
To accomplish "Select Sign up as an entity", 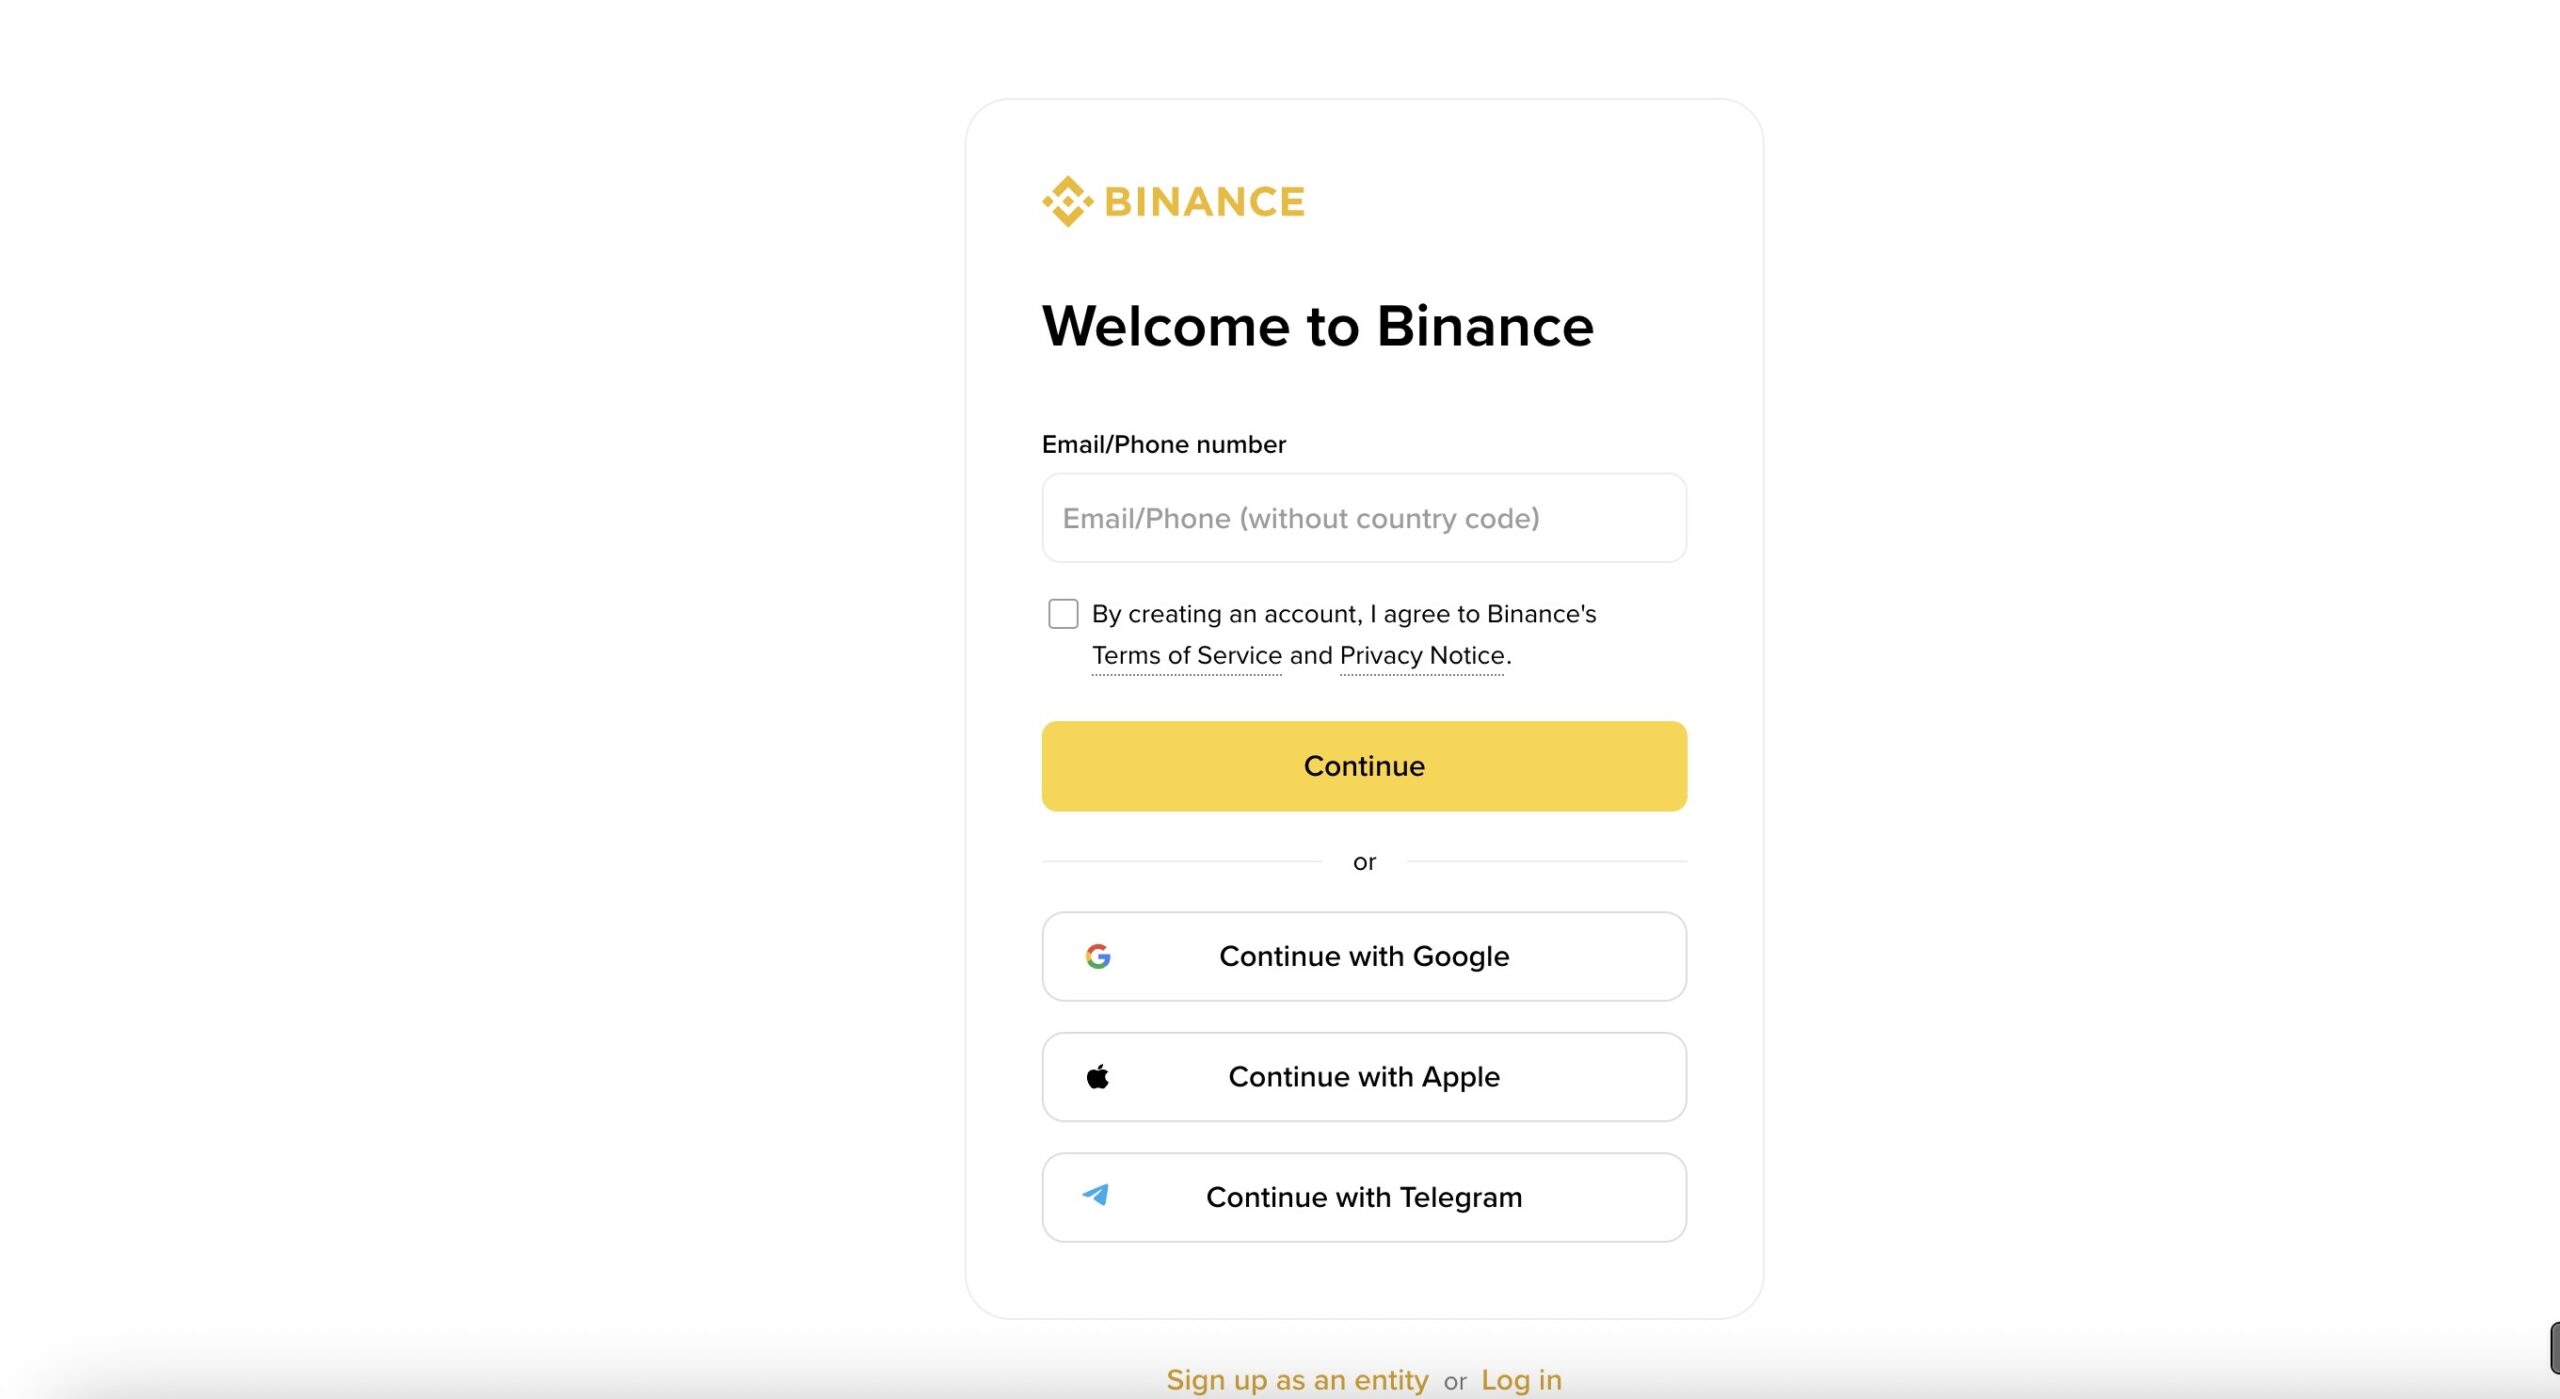I will click(x=1297, y=1379).
